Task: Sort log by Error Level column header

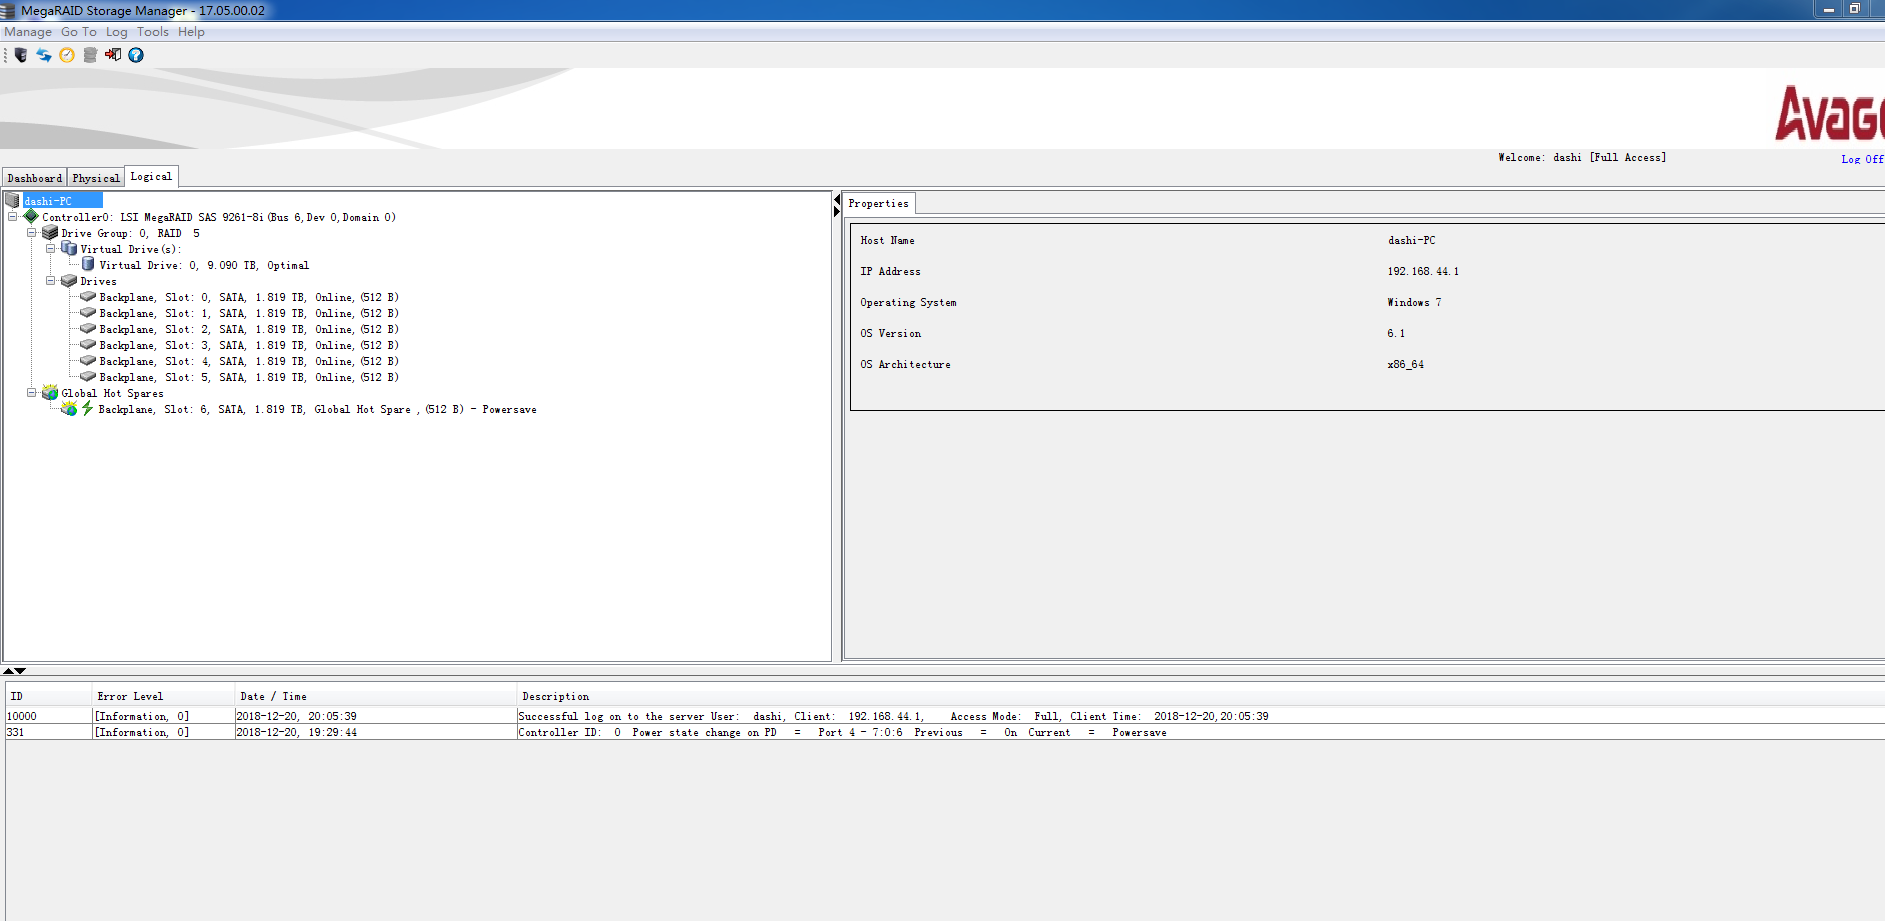Action: click(163, 696)
